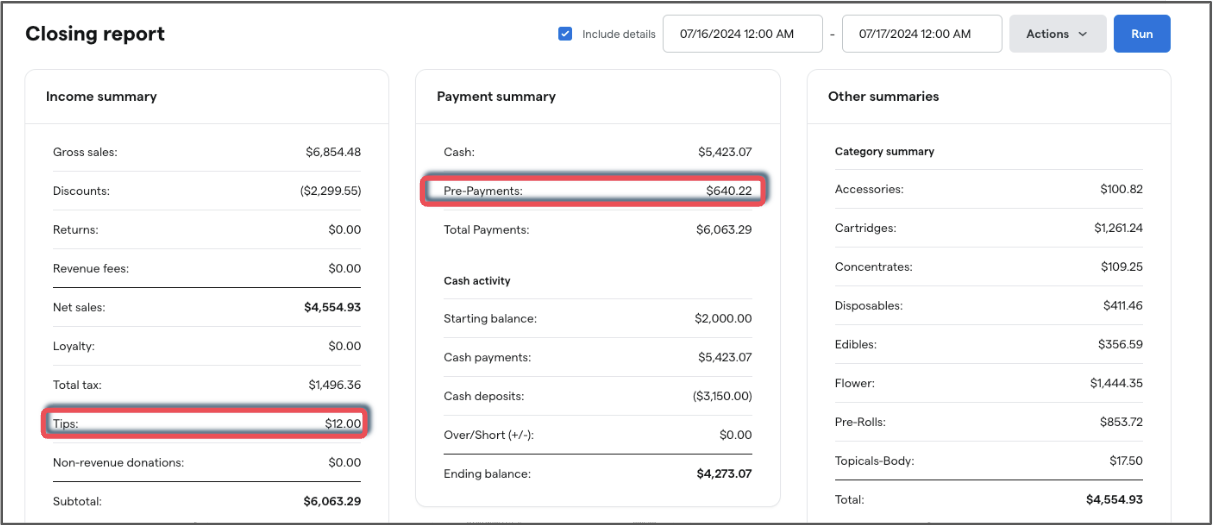Image resolution: width=1213 pixels, height=525 pixels.
Task: Click the Income summary card title
Action: click(x=101, y=97)
